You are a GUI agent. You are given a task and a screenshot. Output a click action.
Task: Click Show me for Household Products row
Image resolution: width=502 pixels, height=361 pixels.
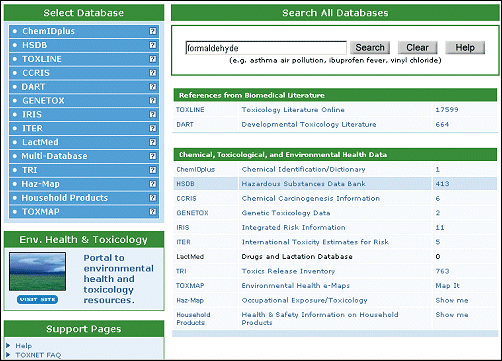click(452, 314)
